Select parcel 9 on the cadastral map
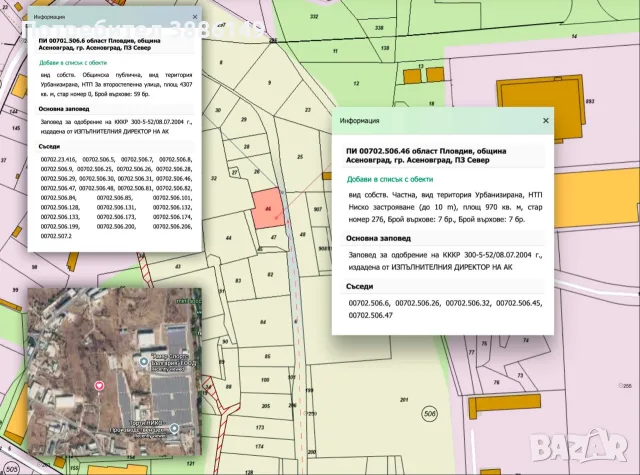The height and width of the screenshot is (475, 640). tap(269, 83)
